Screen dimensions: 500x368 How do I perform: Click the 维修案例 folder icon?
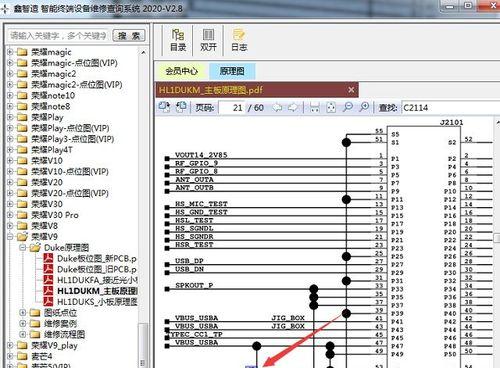[35, 324]
